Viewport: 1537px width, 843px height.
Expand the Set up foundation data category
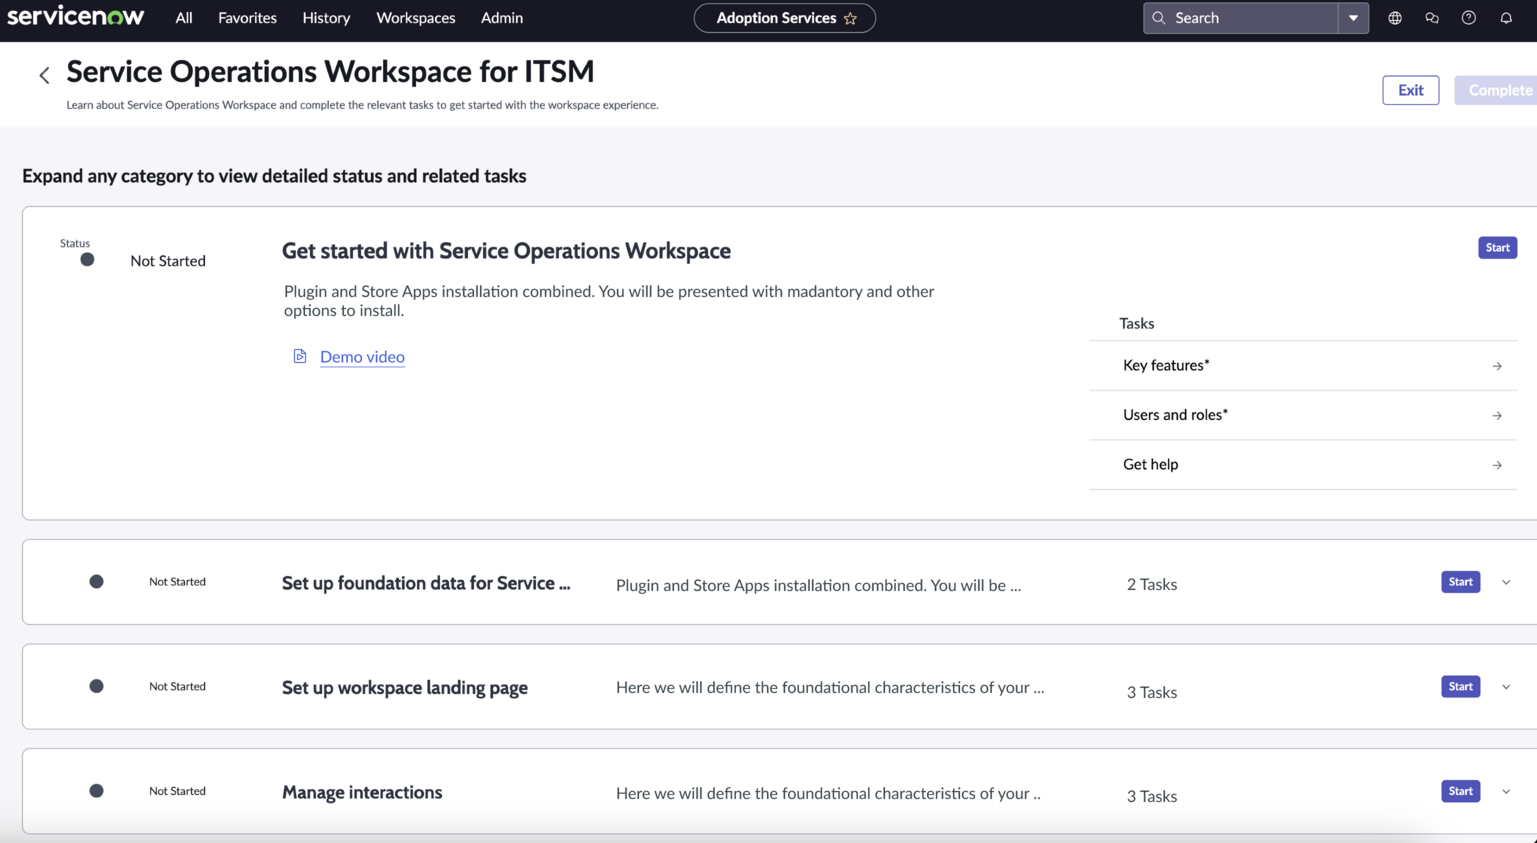[1506, 582]
